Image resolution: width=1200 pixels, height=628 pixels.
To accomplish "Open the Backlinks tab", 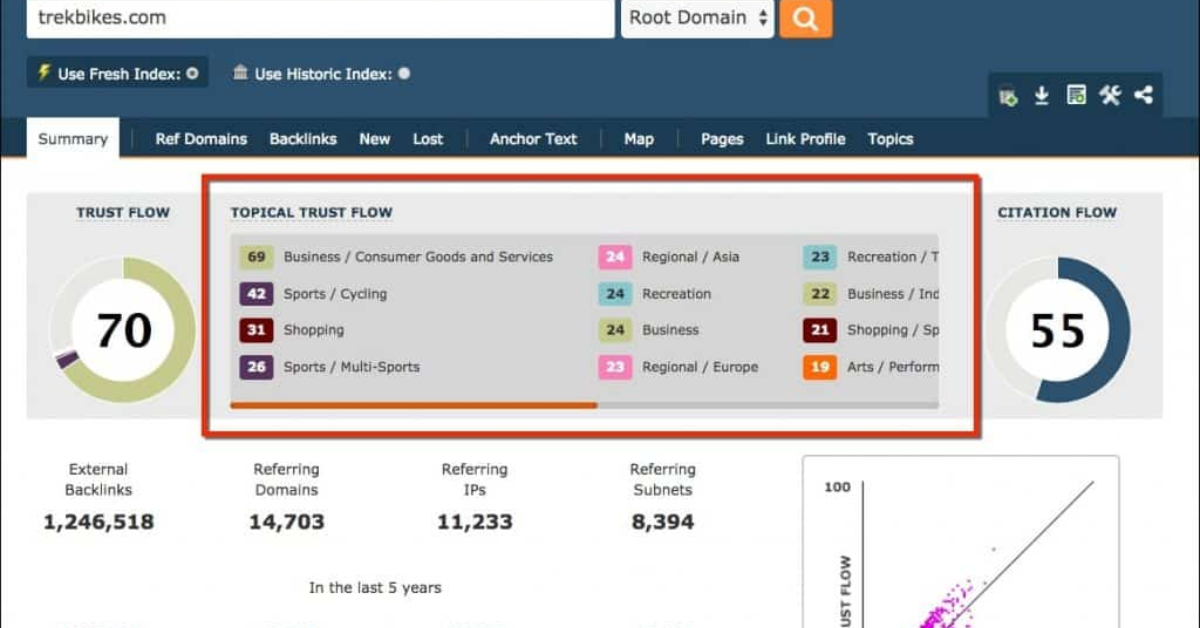I will click(303, 139).
